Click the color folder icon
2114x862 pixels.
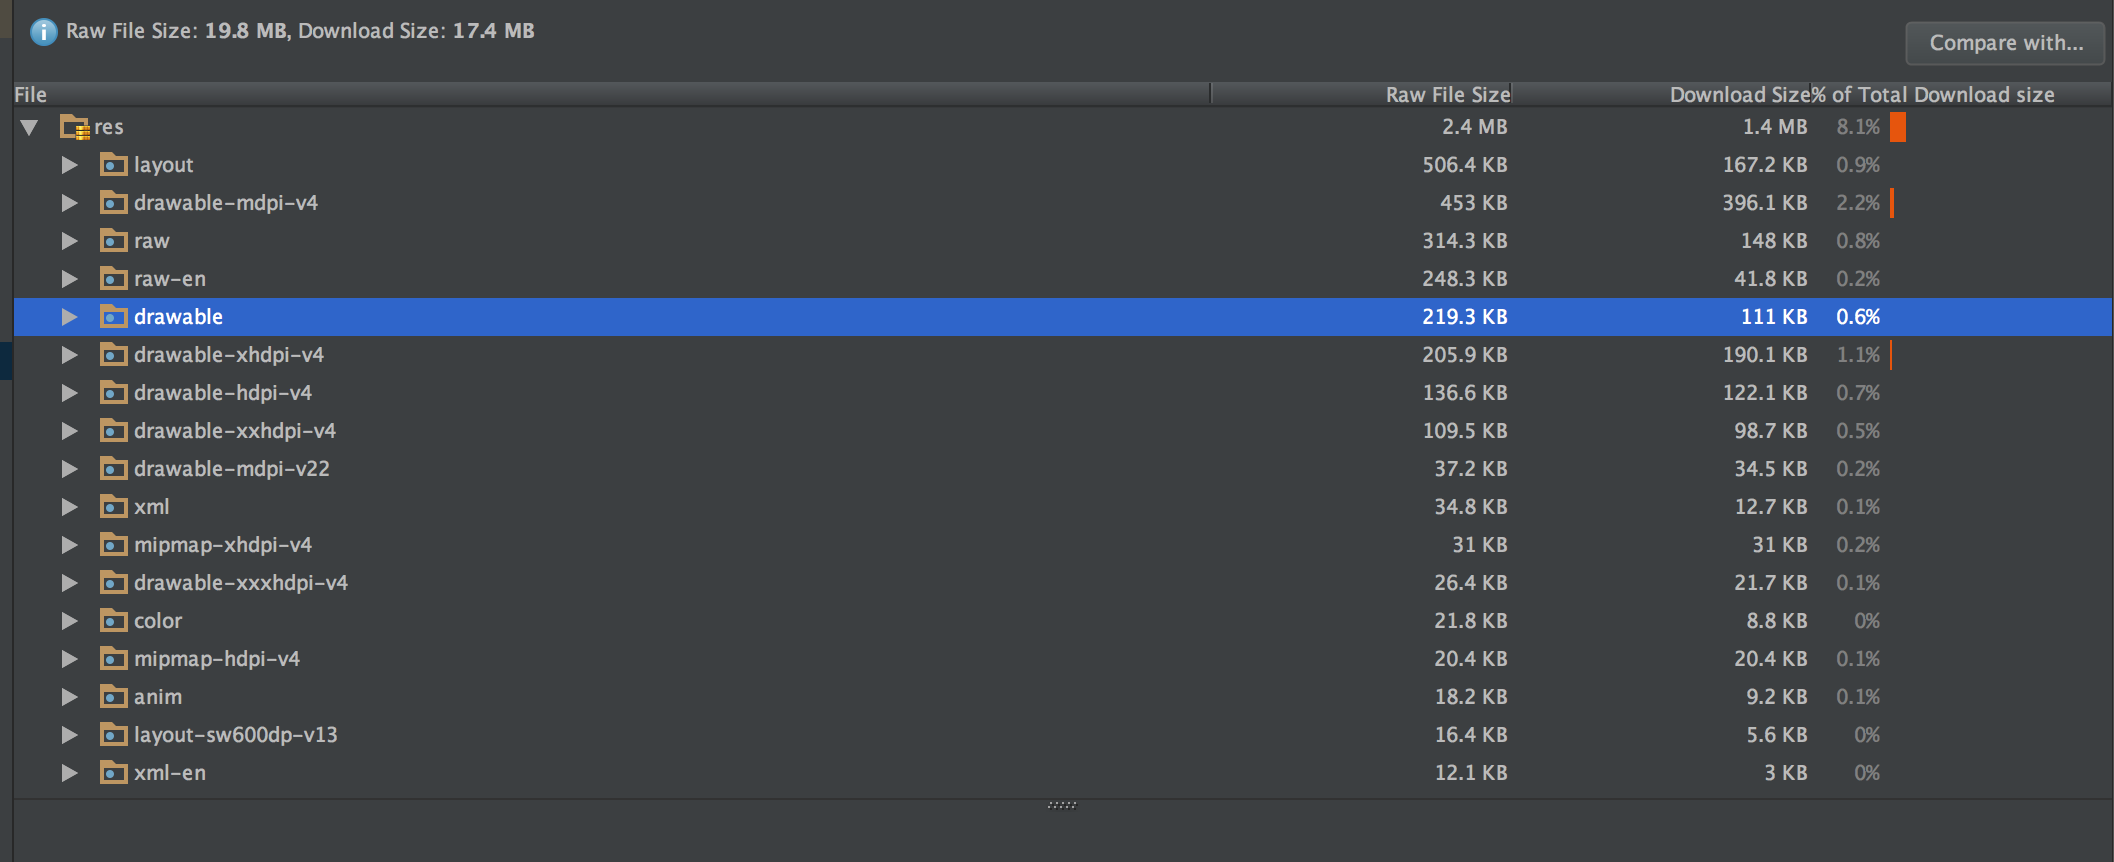click(x=114, y=621)
